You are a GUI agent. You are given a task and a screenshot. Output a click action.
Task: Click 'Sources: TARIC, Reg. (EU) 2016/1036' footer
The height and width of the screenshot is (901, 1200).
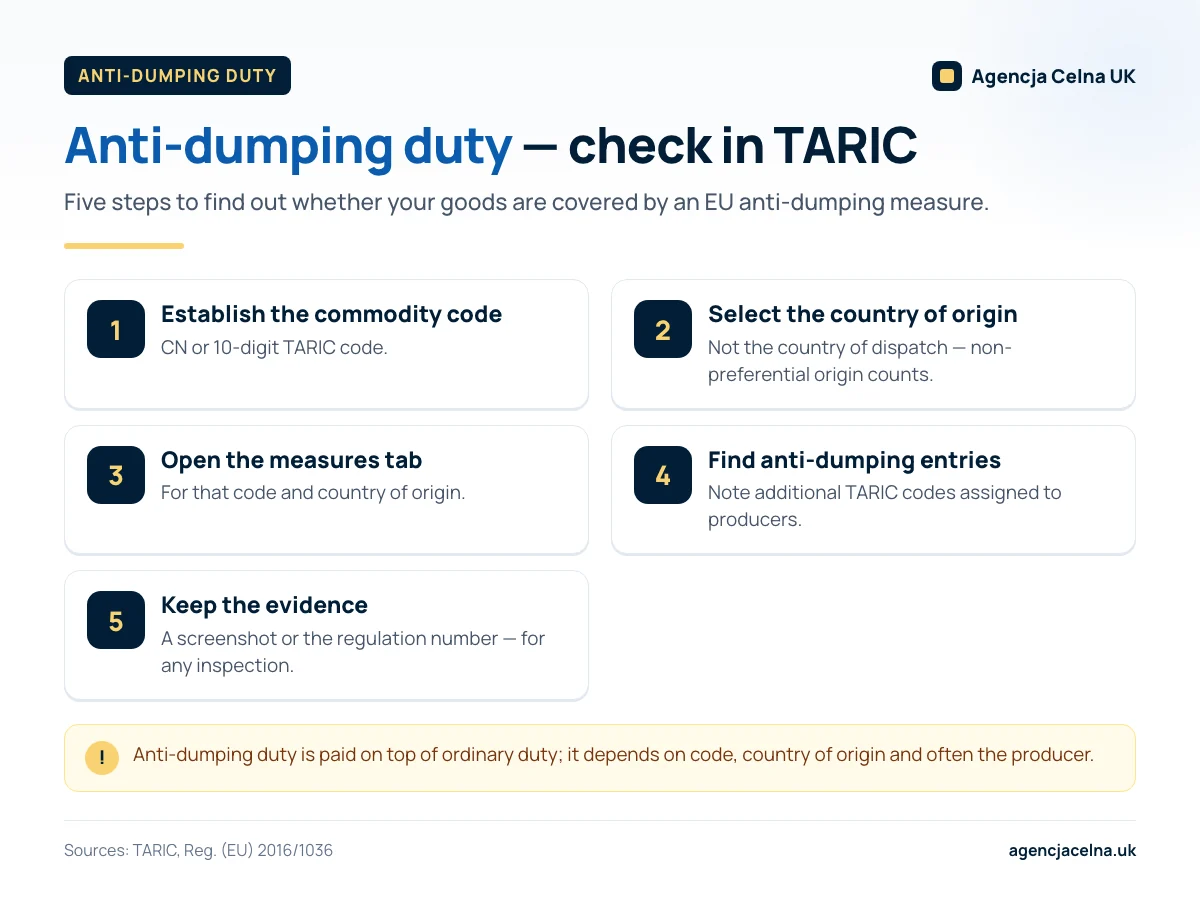click(198, 851)
